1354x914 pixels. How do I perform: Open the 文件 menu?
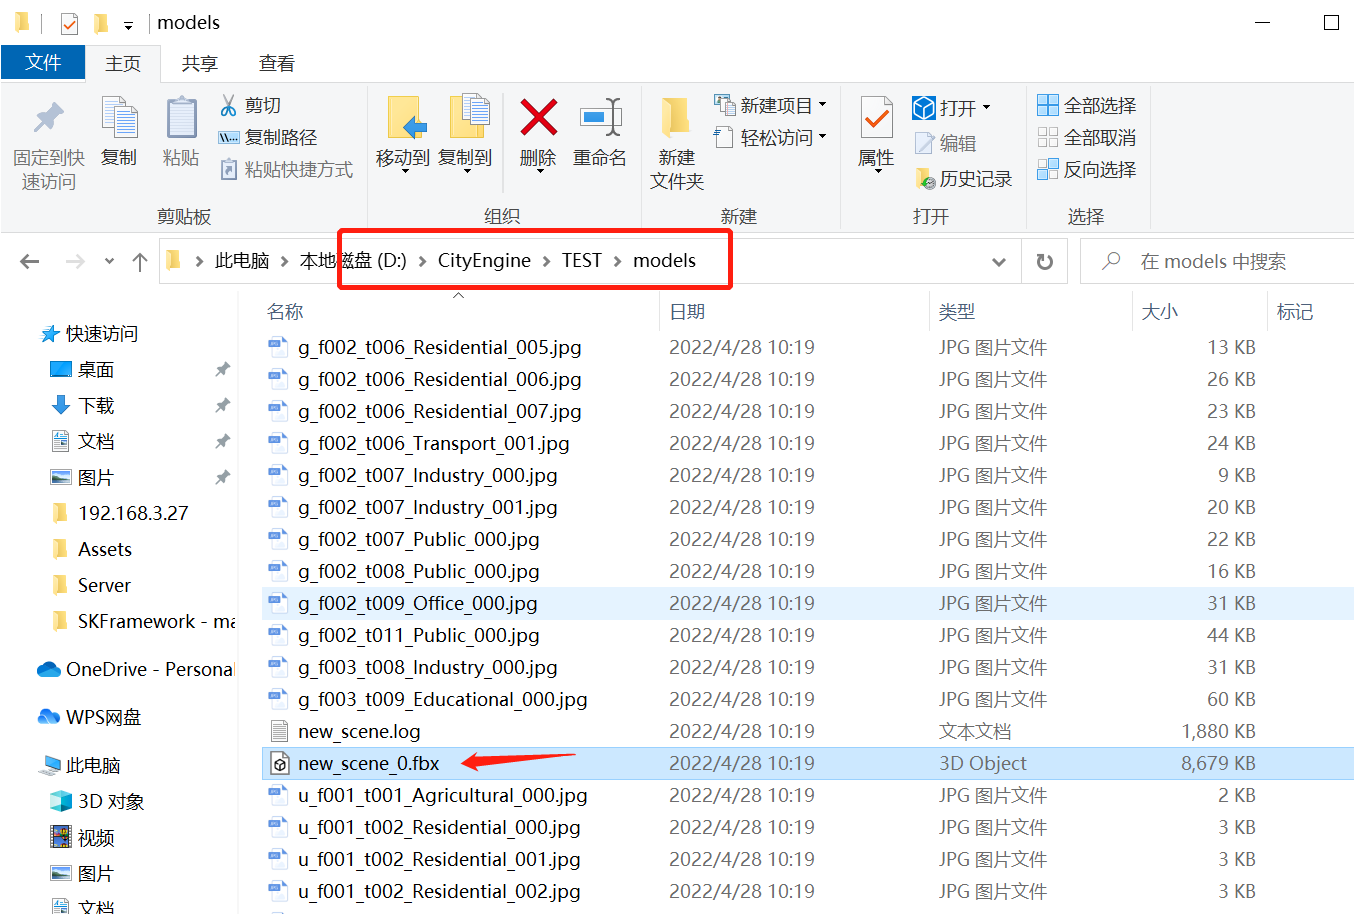point(43,62)
